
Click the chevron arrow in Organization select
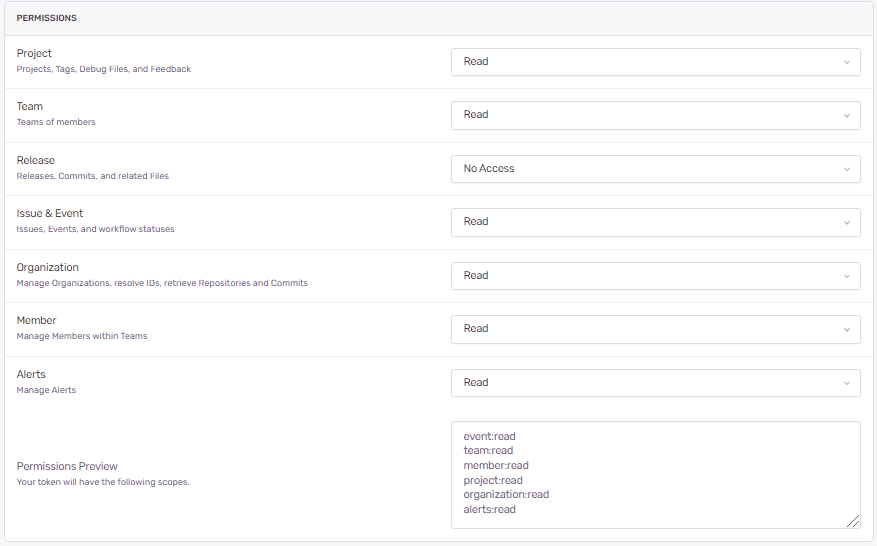click(x=847, y=276)
